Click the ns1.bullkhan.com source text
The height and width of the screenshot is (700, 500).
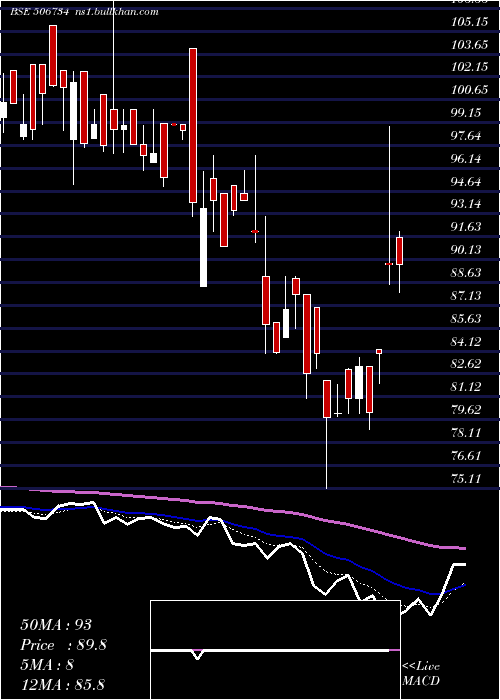tap(116, 12)
